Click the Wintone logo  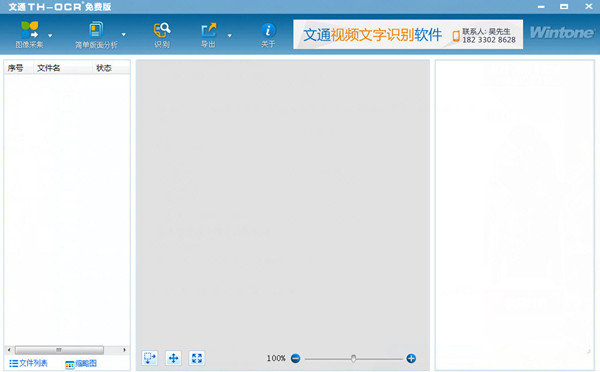coord(562,33)
